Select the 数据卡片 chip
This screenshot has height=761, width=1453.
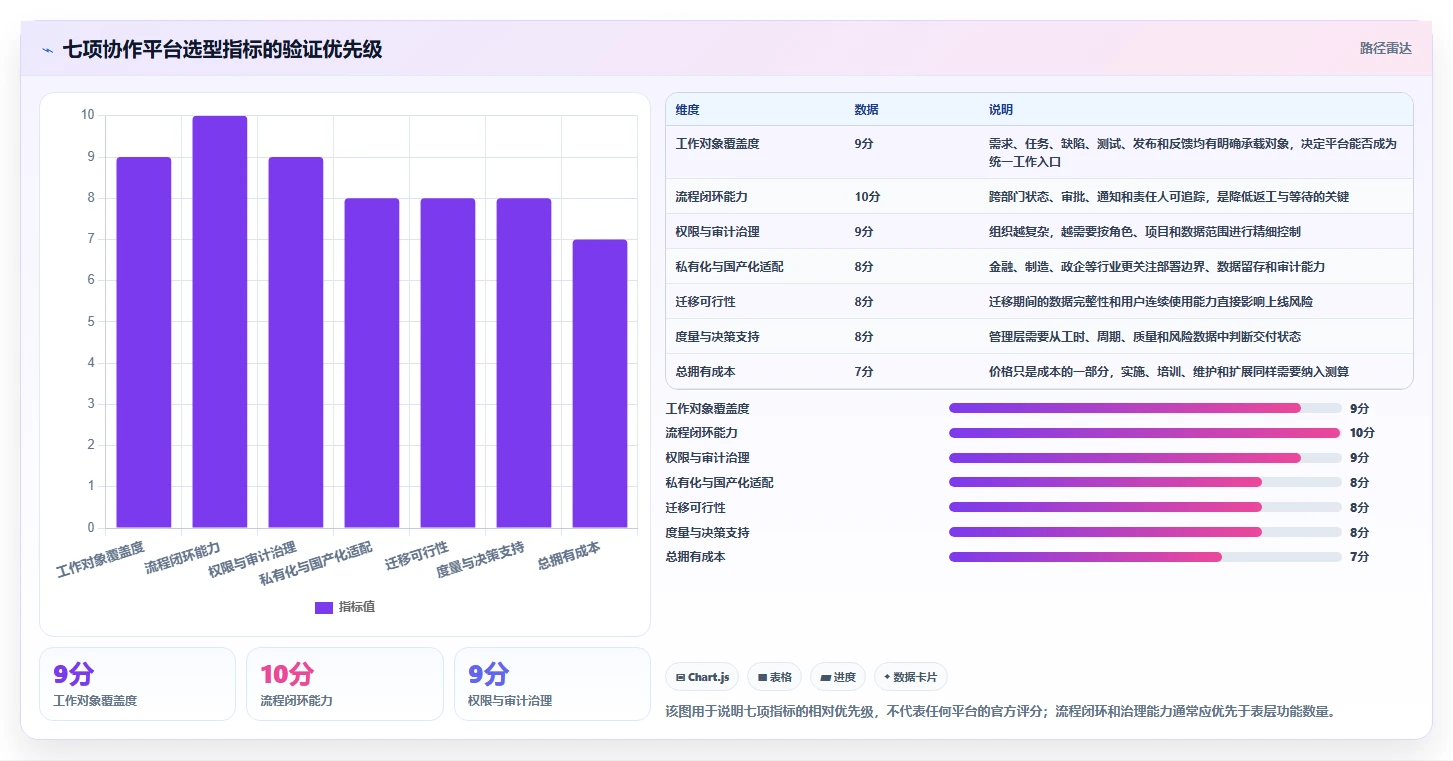(911, 677)
